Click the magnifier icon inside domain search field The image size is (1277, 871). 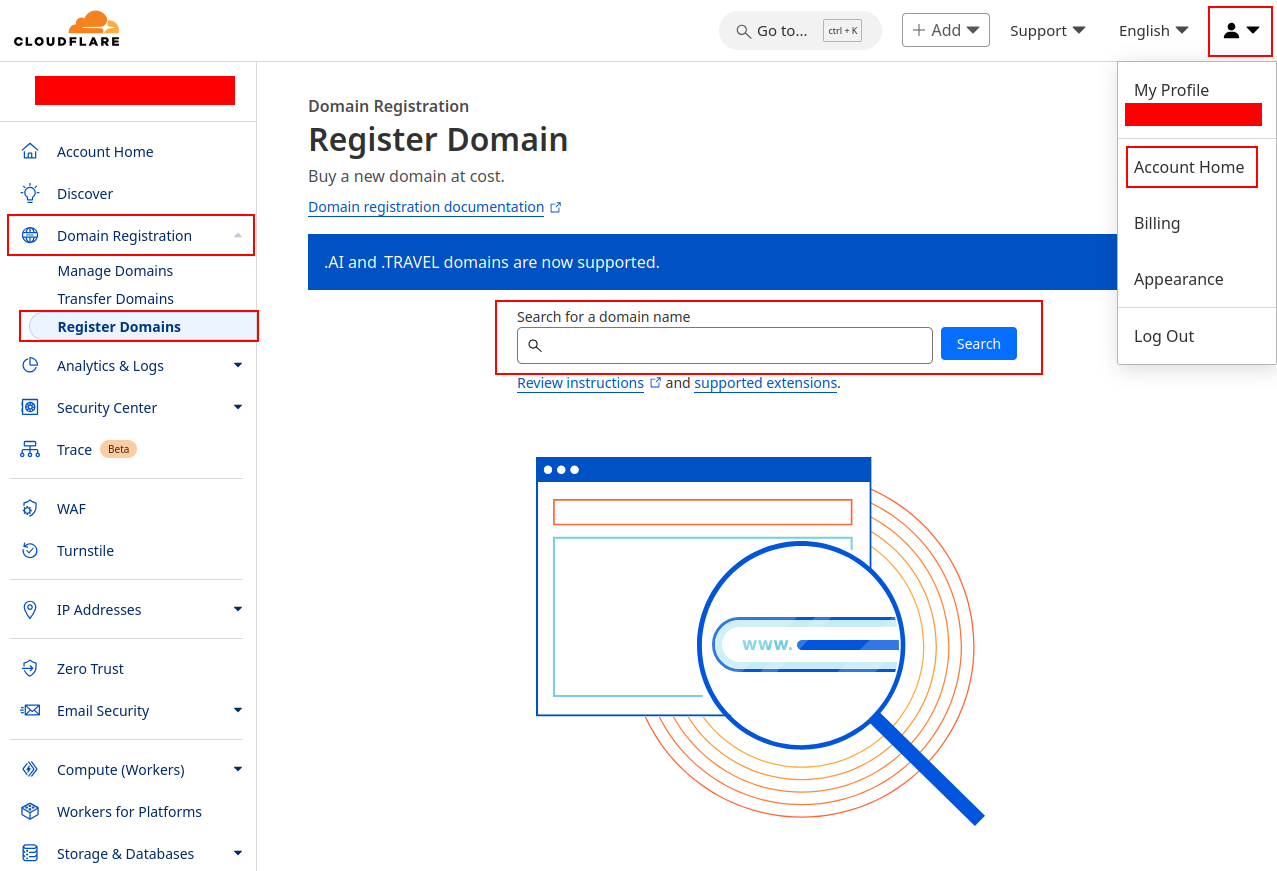click(x=535, y=346)
